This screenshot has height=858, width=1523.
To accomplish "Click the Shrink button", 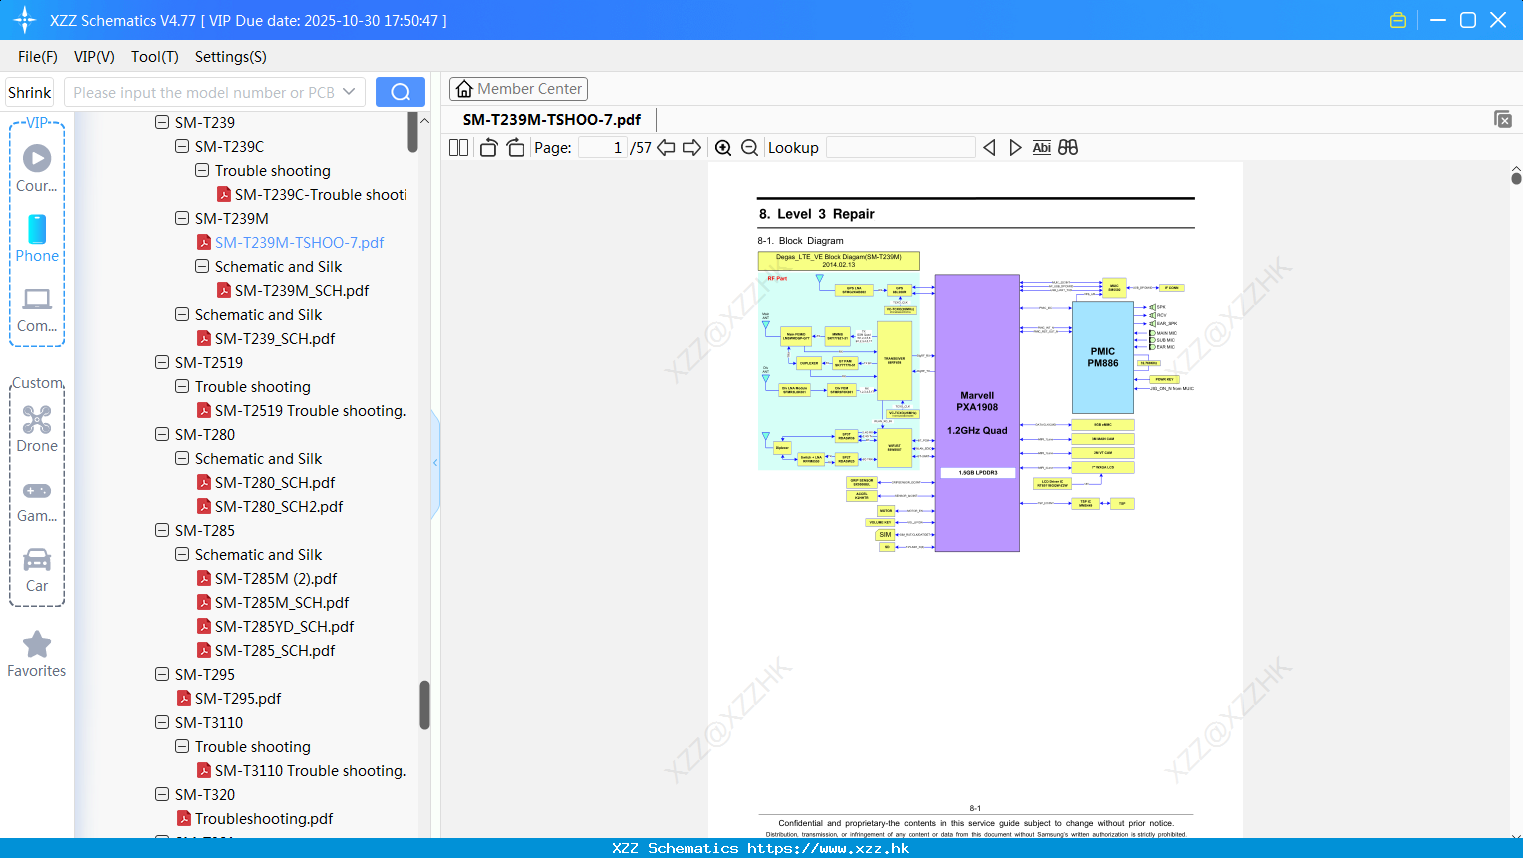I will (30, 92).
